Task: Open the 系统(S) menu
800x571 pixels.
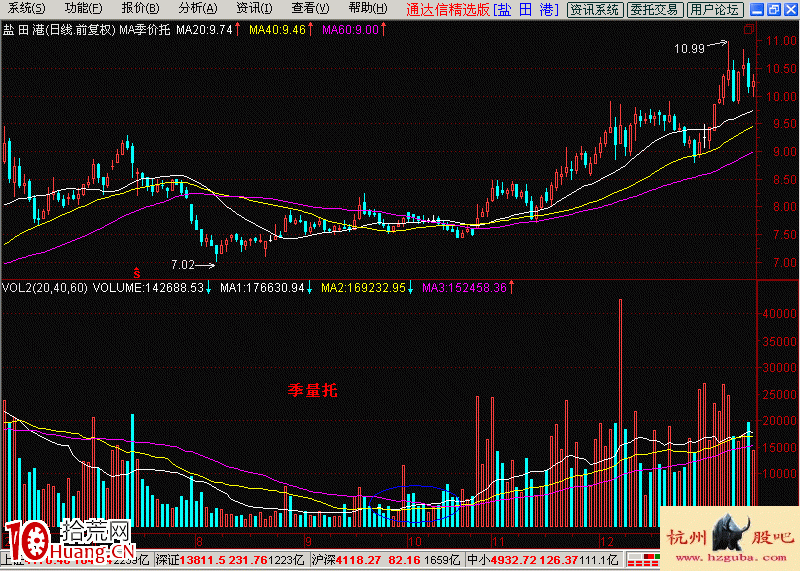Action: 27,9
